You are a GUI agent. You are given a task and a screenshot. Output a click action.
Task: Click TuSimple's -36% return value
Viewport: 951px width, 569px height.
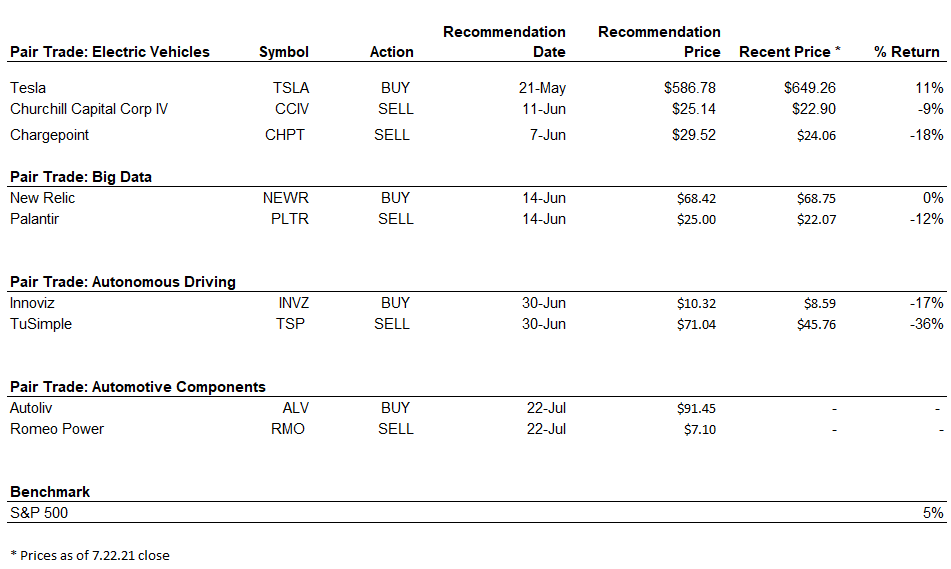point(925,324)
